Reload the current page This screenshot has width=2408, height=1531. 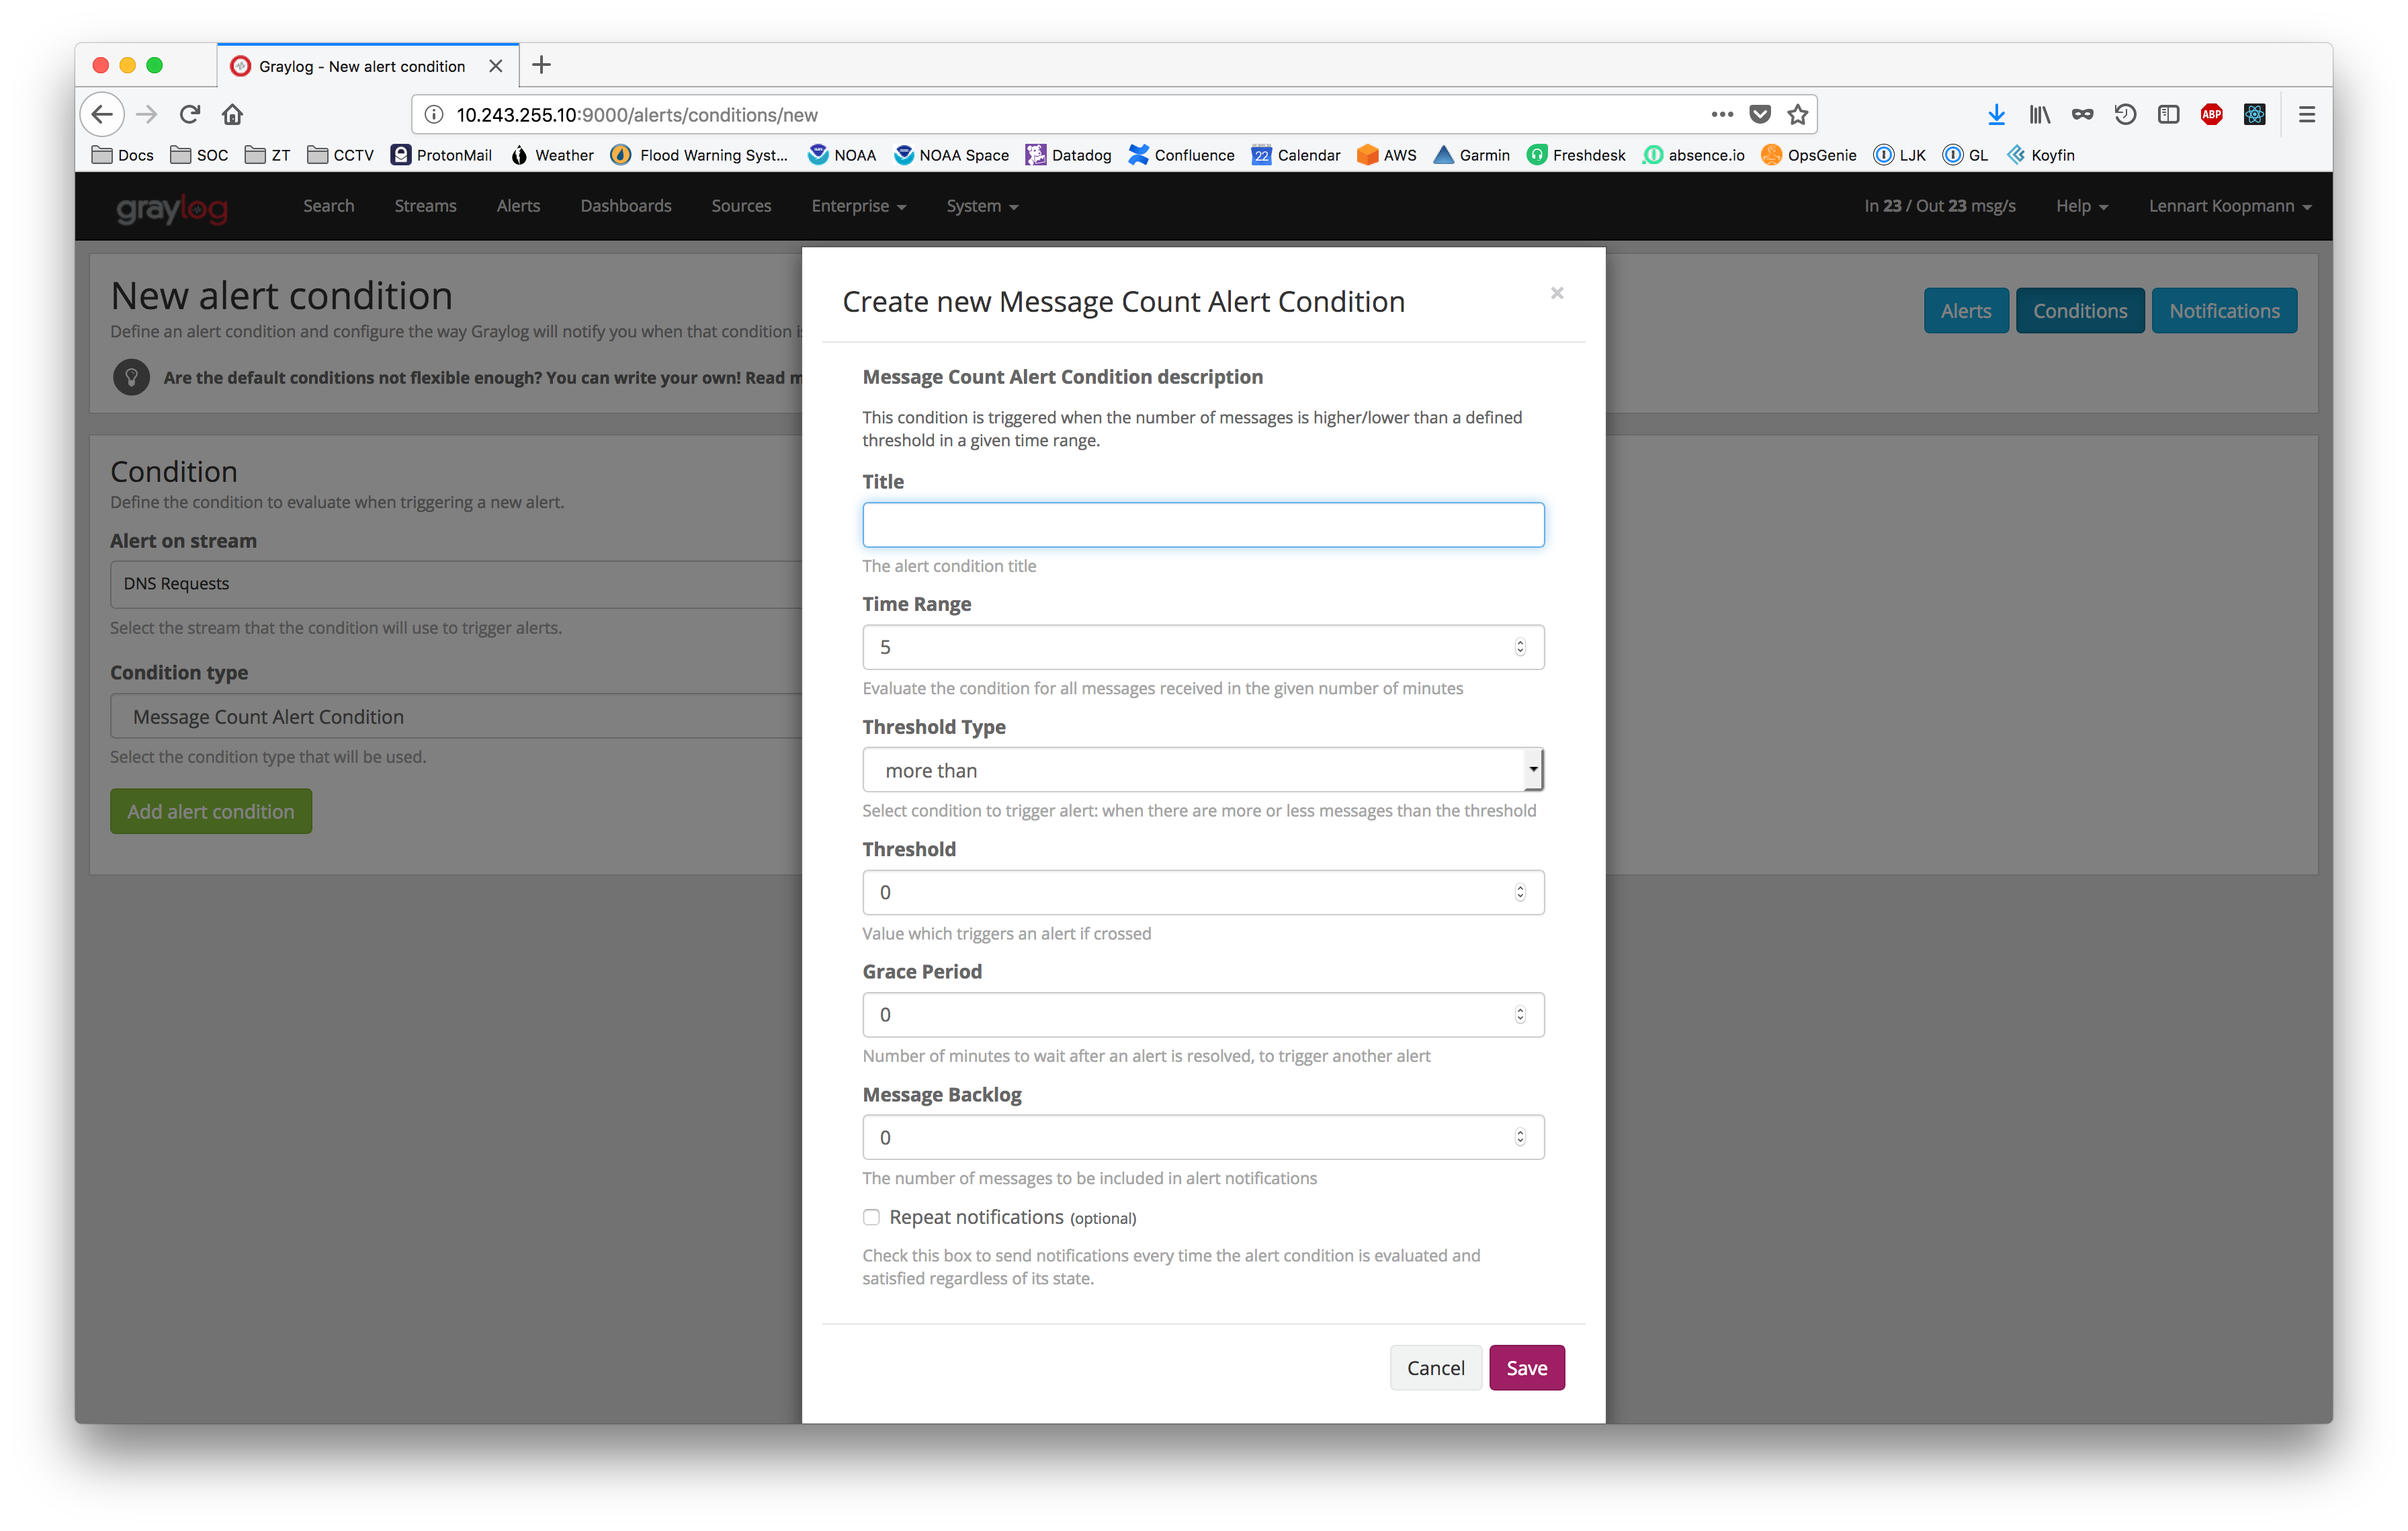(x=190, y=115)
